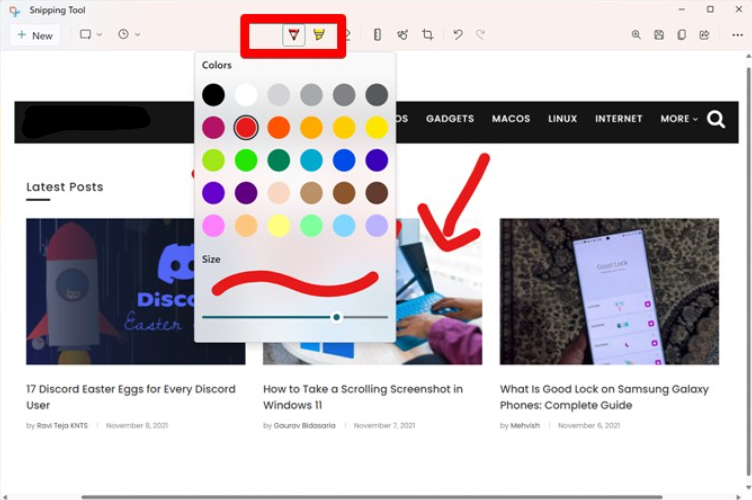Click LINUX in the site navigation
Image resolution: width=752 pixels, height=500 pixels.
pos(563,118)
